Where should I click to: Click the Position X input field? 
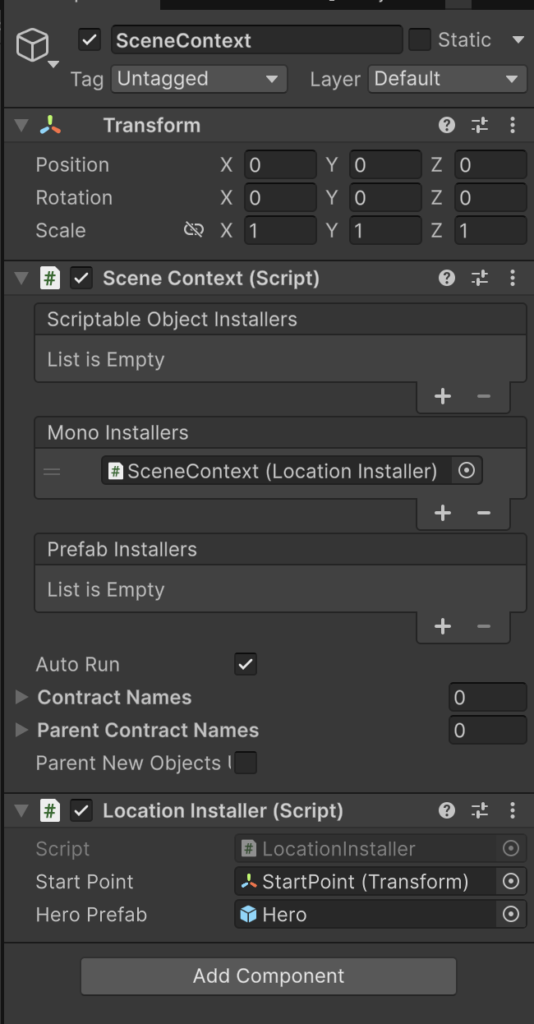click(x=280, y=165)
